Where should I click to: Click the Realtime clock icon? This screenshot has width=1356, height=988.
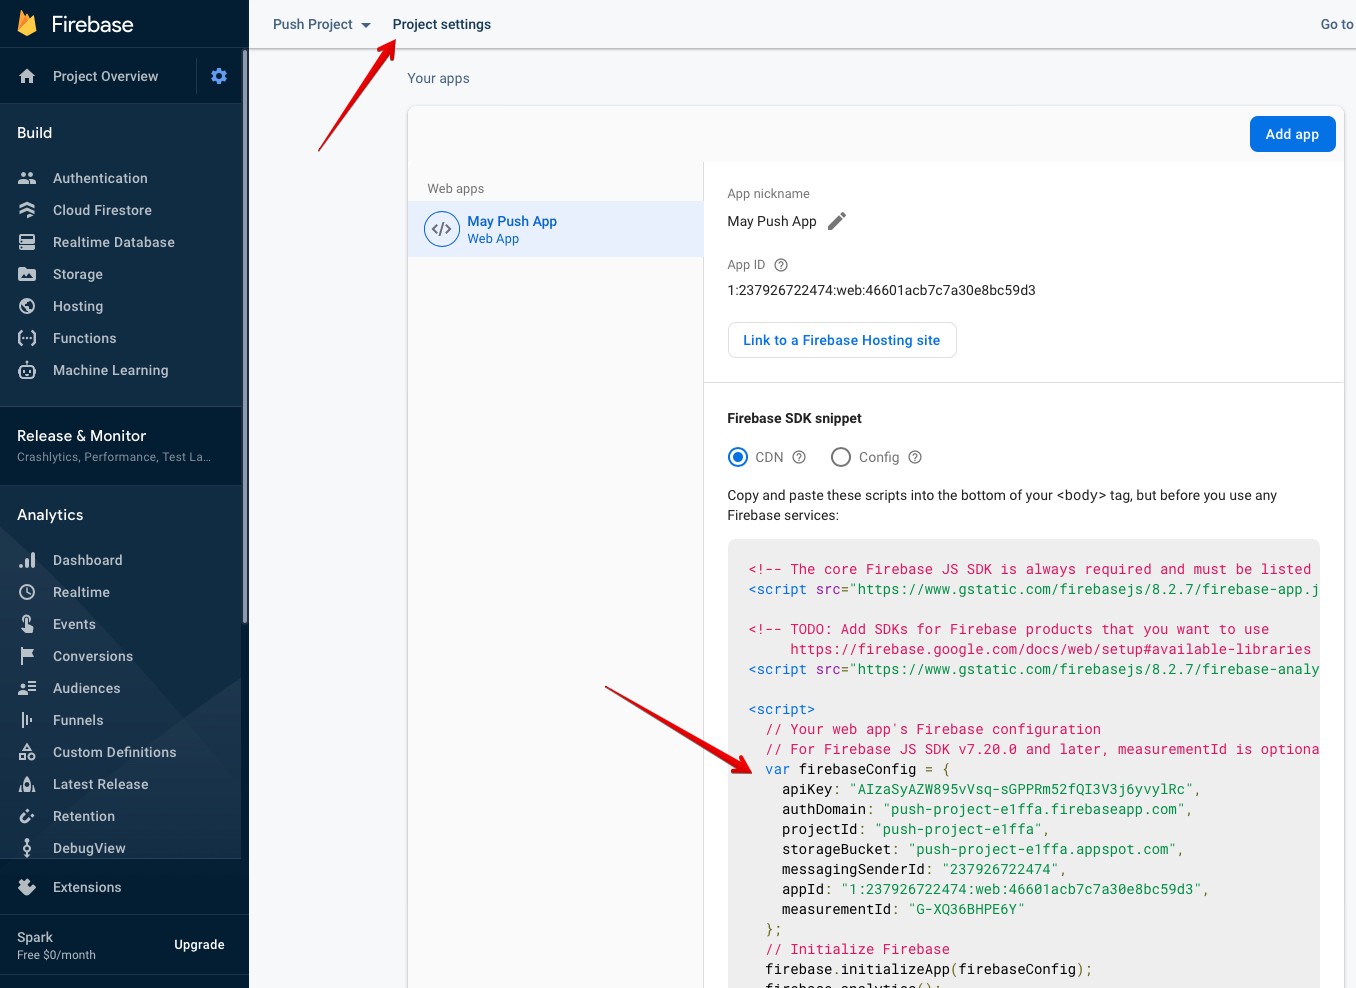pyautogui.click(x=27, y=592)
